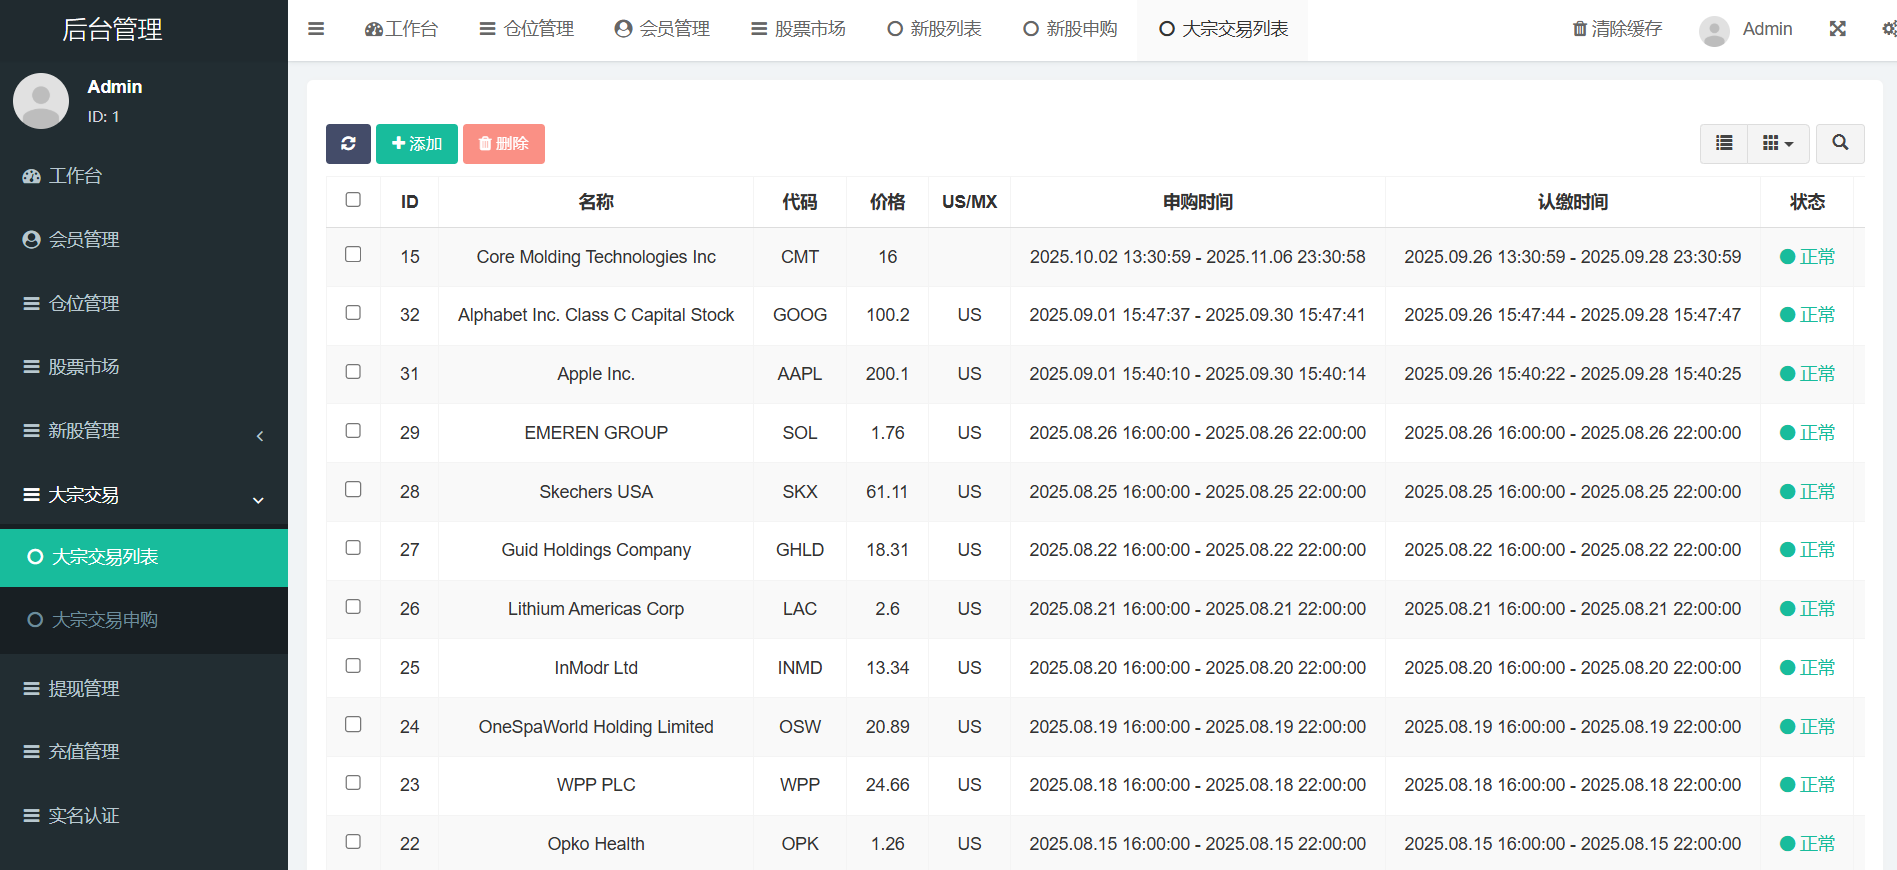This screenshot has height=870, width=1897.
Task: Check the select-all checkbox in header
Action: [353, 200]
